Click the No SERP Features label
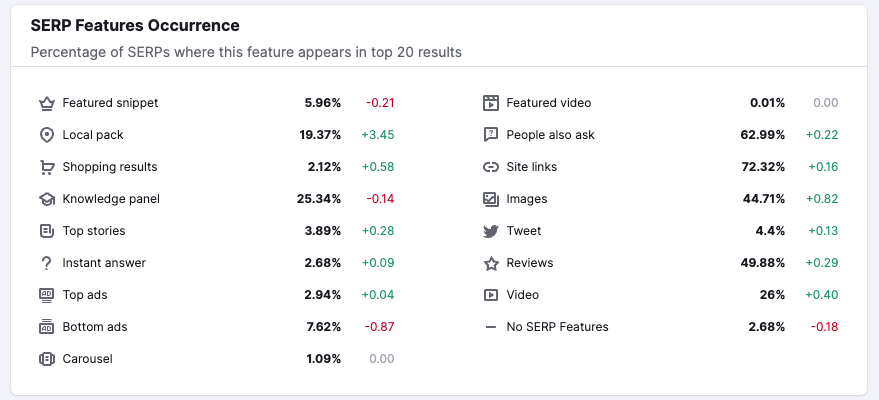Screen dimensions: 879x400 [557, 327]
